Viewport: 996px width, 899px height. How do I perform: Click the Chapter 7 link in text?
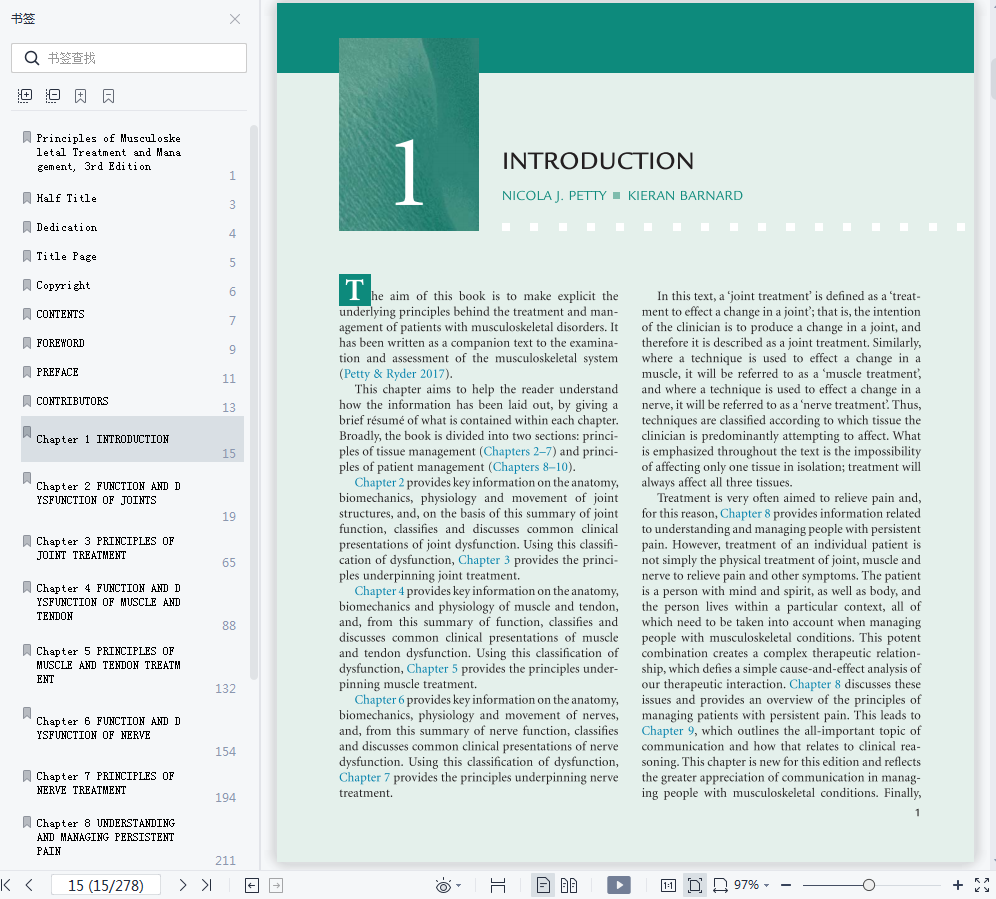click(x=365, y=777)
